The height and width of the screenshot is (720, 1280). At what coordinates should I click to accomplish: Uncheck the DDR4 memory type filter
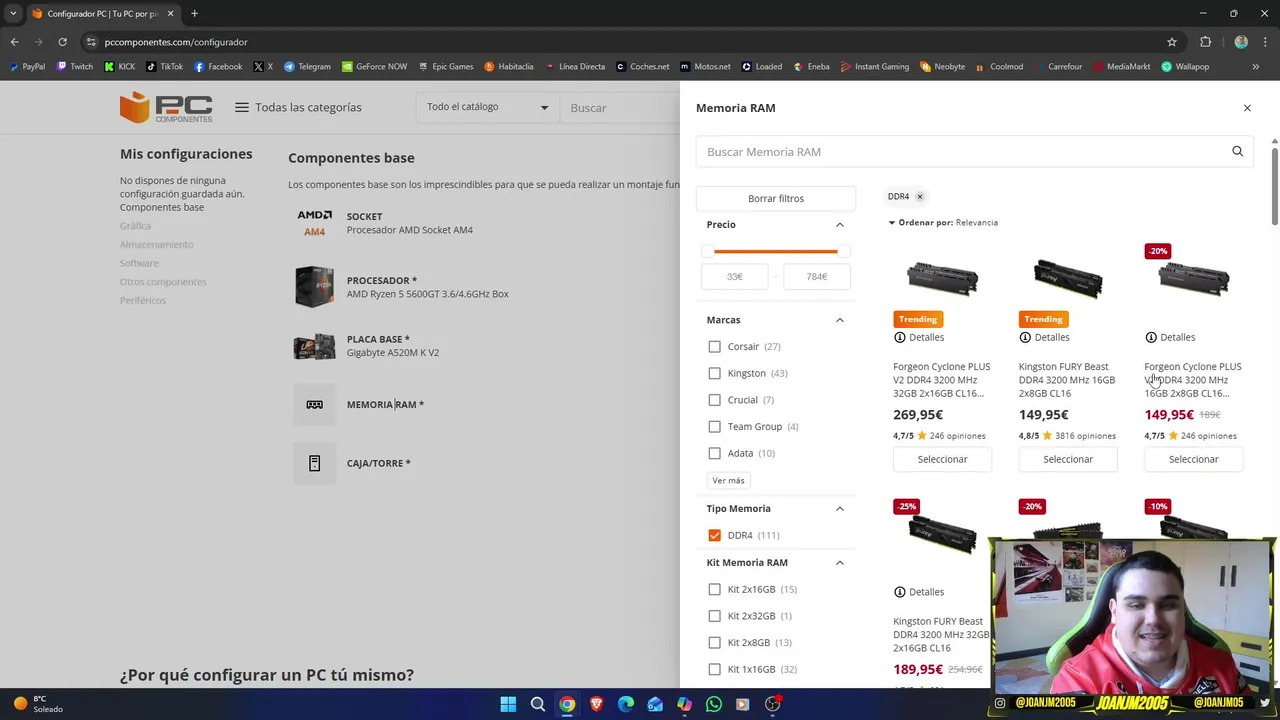[x=714, y=536]
